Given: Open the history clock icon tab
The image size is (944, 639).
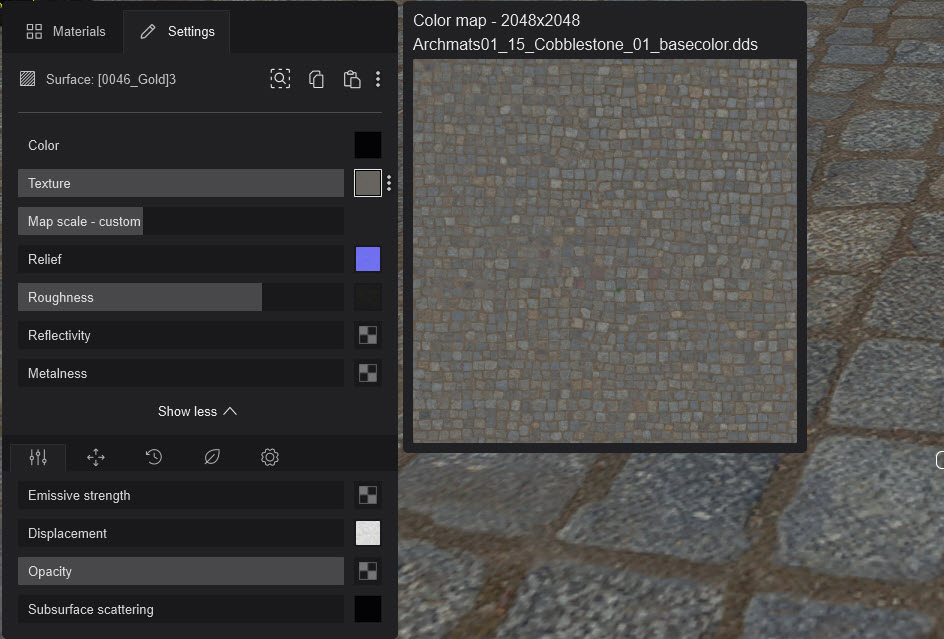Looking at the screenshot, I should coord(154,457).
